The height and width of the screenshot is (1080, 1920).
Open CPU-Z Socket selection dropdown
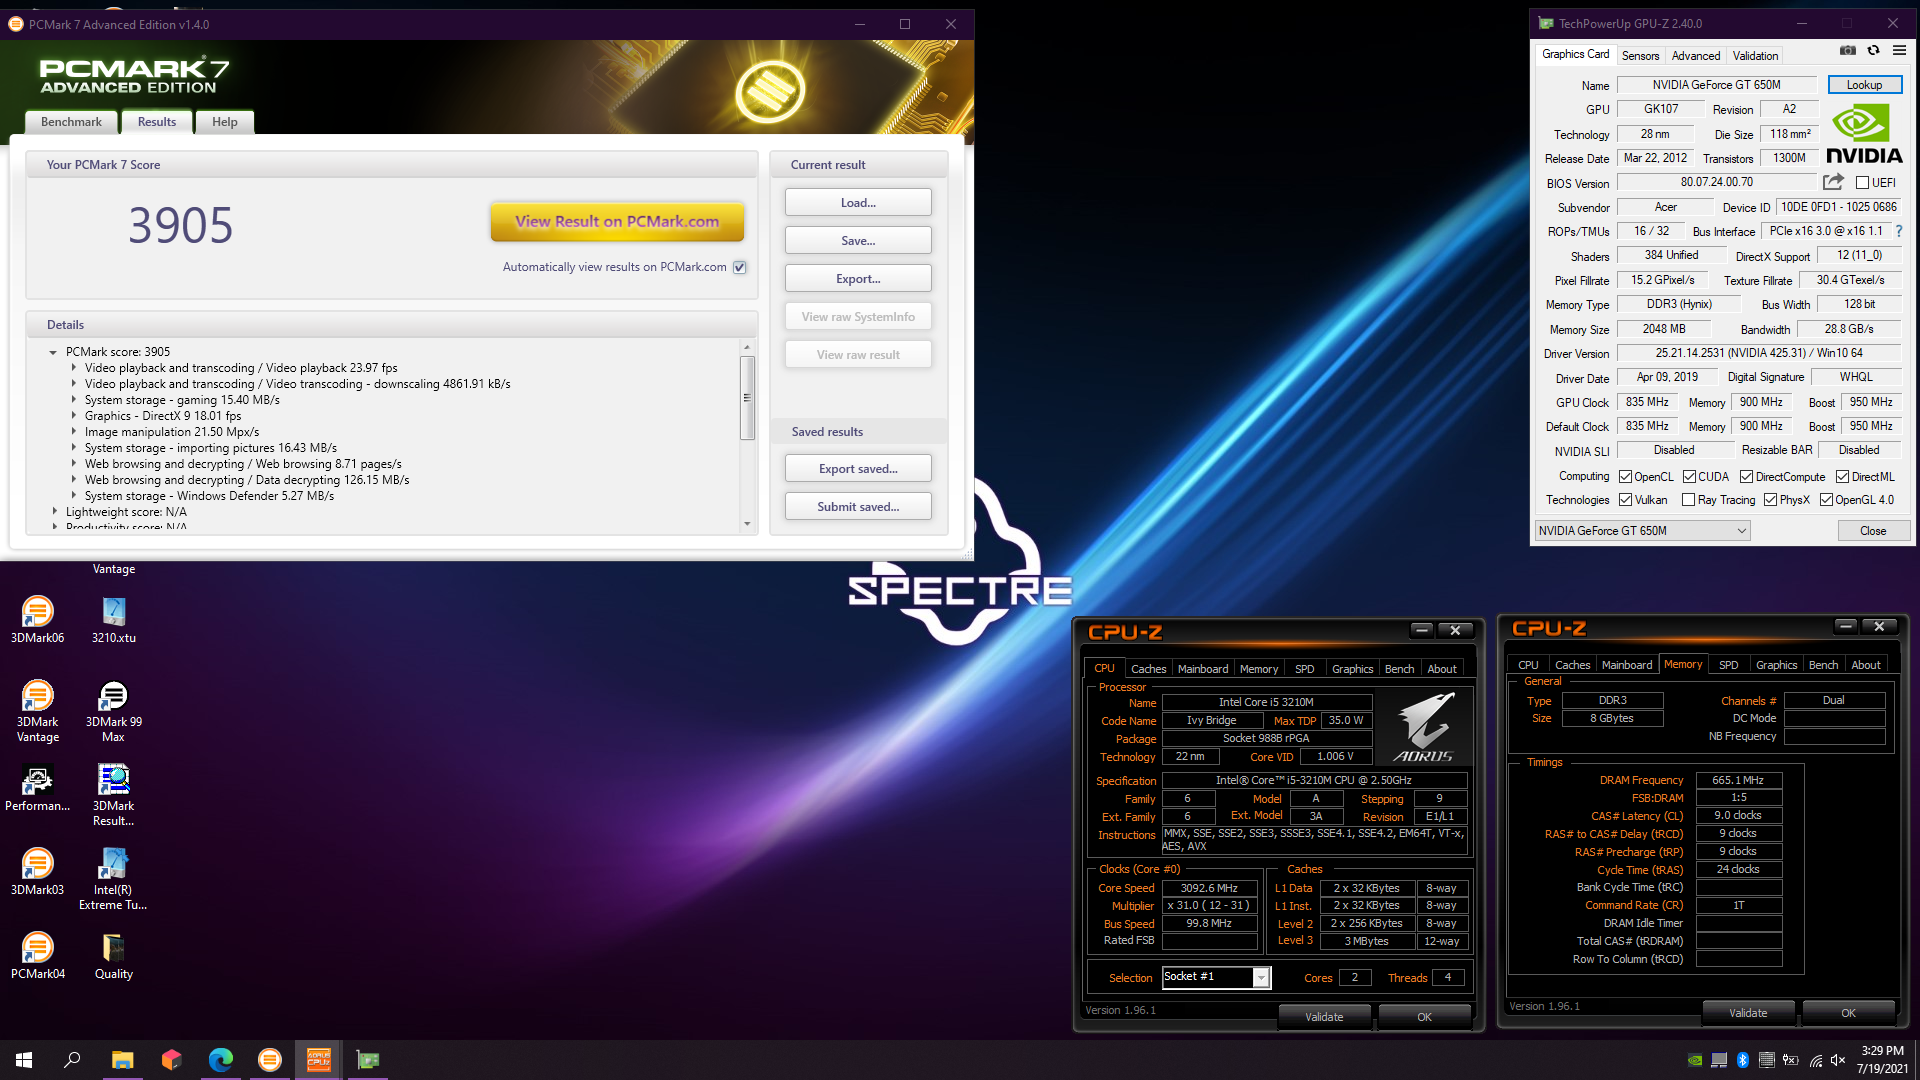(x=1261, y=977)
